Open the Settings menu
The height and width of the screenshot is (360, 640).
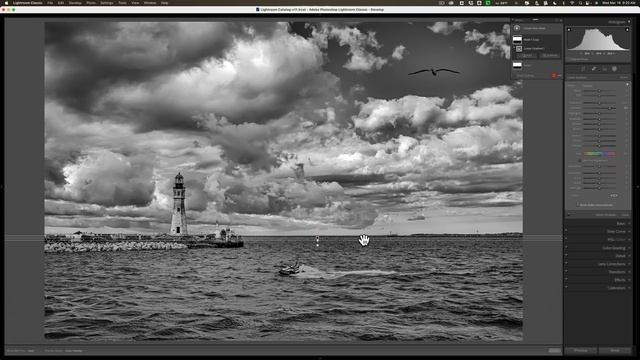coord(107,3)
